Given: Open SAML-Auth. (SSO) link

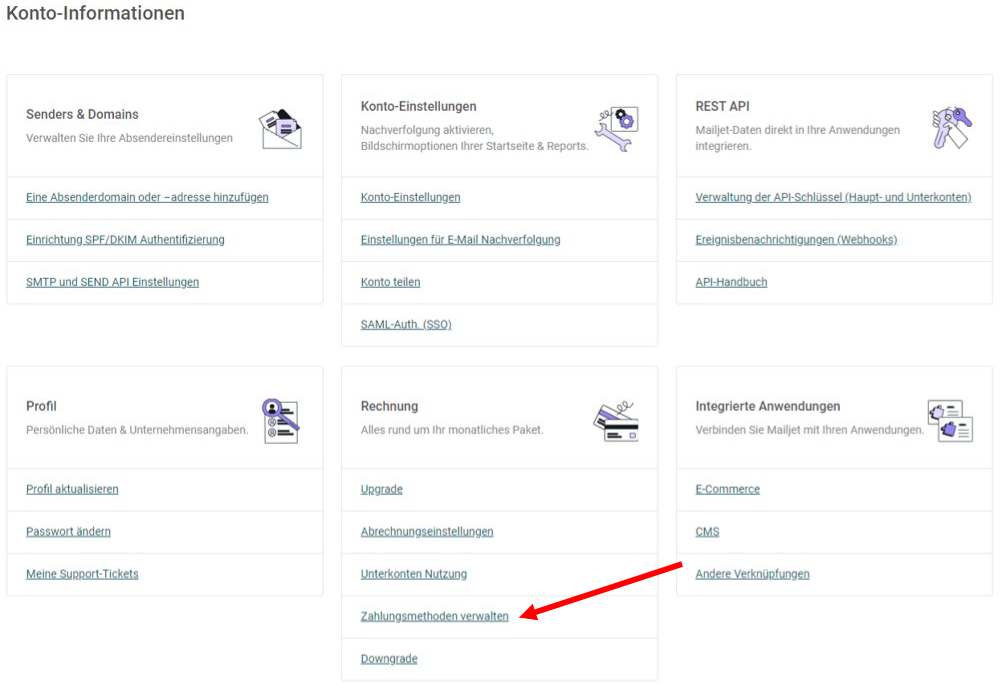Looking at the screenshot, I should [x=406, y=325].
